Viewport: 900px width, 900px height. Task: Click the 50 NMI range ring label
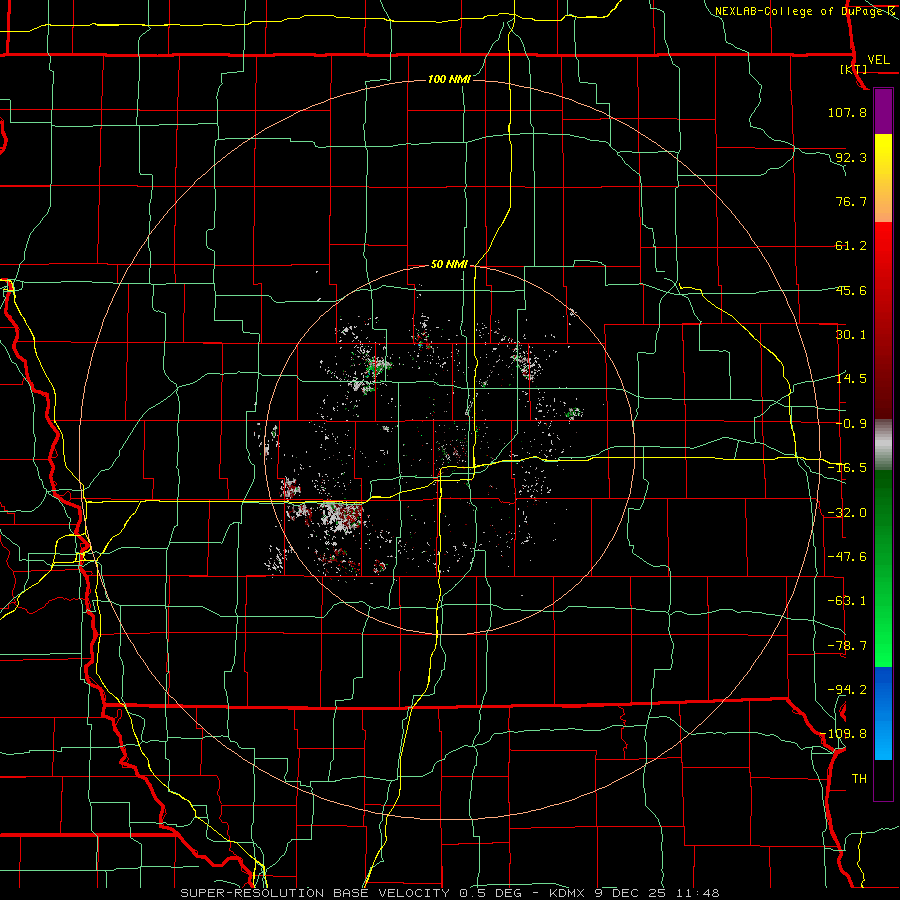pyautogui.click(x=449, y=265)
